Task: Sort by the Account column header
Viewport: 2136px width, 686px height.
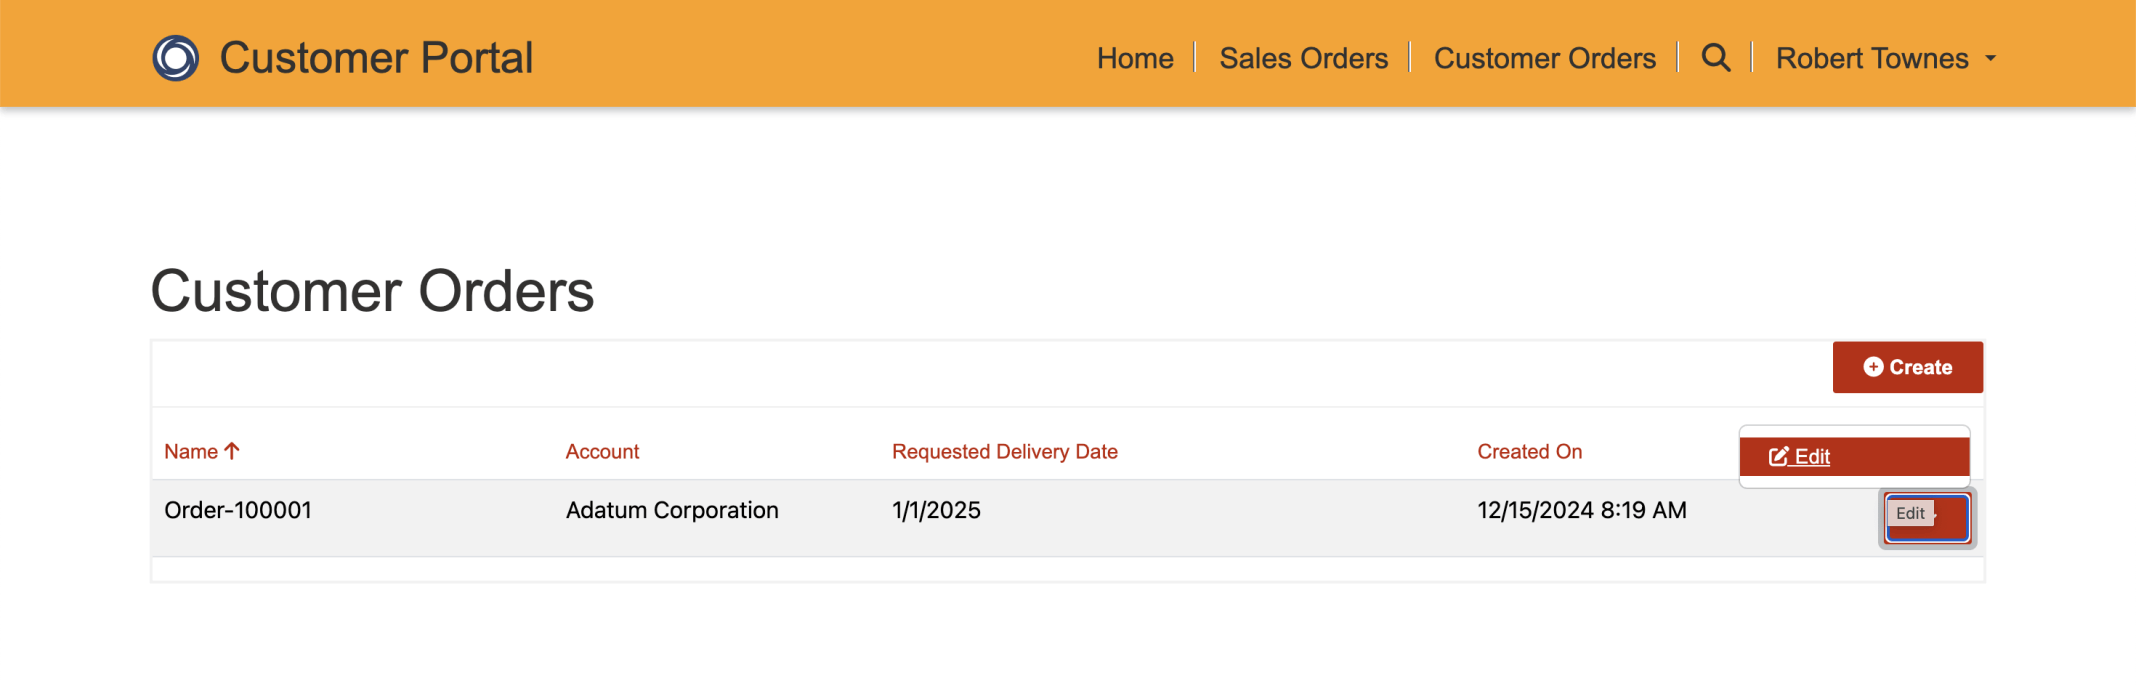Action: 602,451
